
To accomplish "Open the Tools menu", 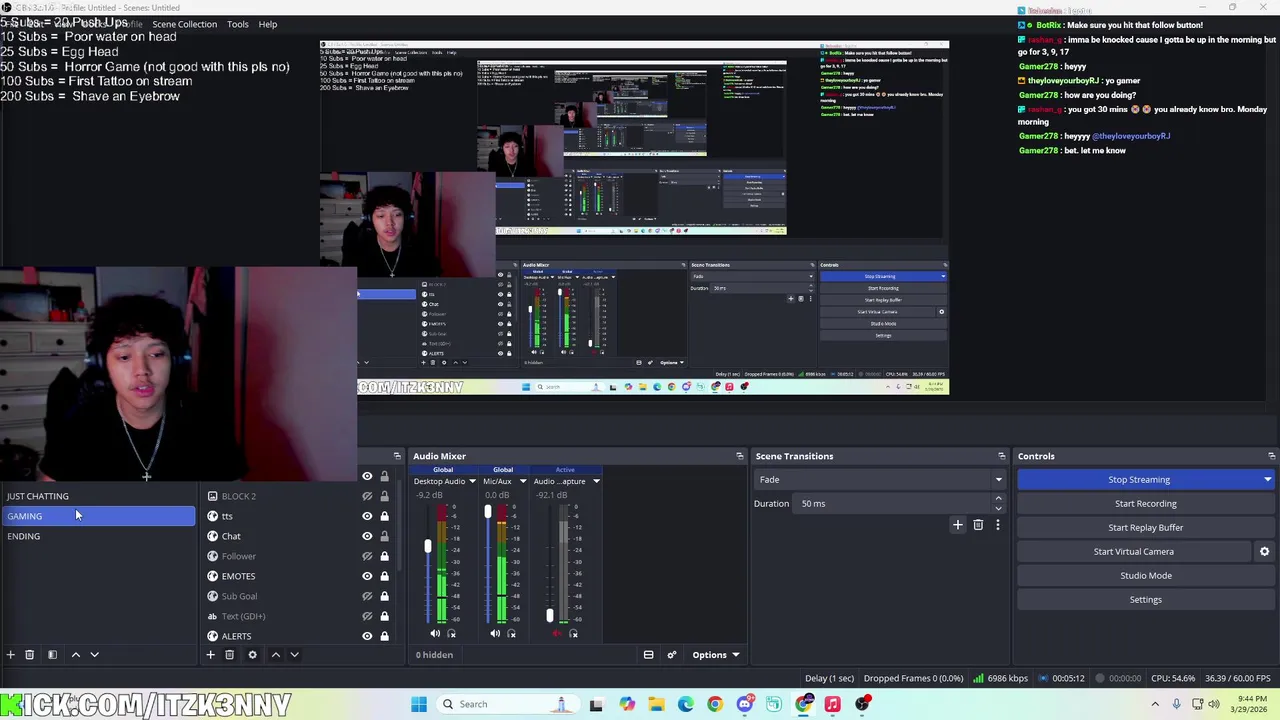I will (x=237, y=24).
